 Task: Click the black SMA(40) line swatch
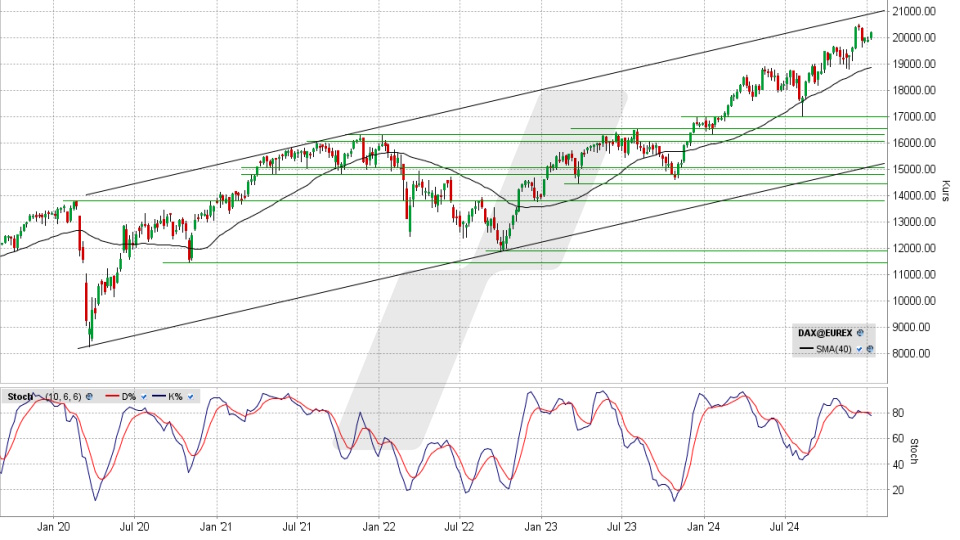point(806,349)
